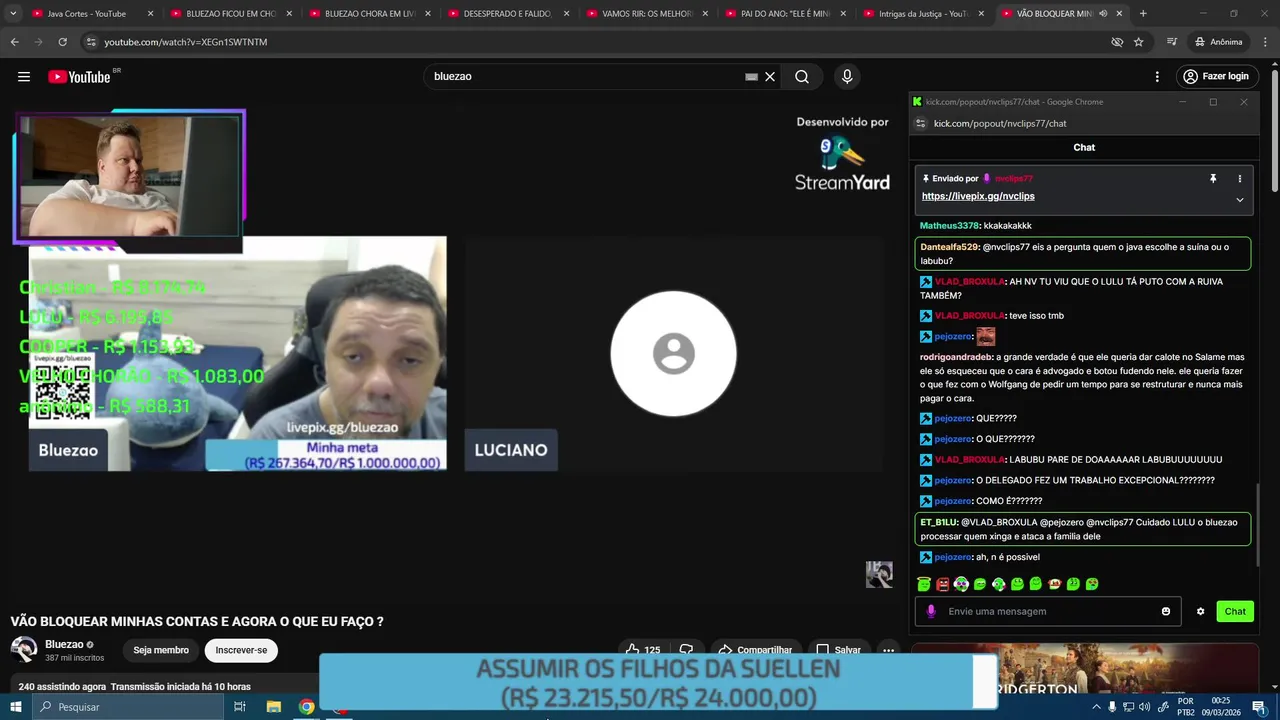The image size is (1280, 720).
Task: Insert the red angry emote
Action: coord(942,584)
